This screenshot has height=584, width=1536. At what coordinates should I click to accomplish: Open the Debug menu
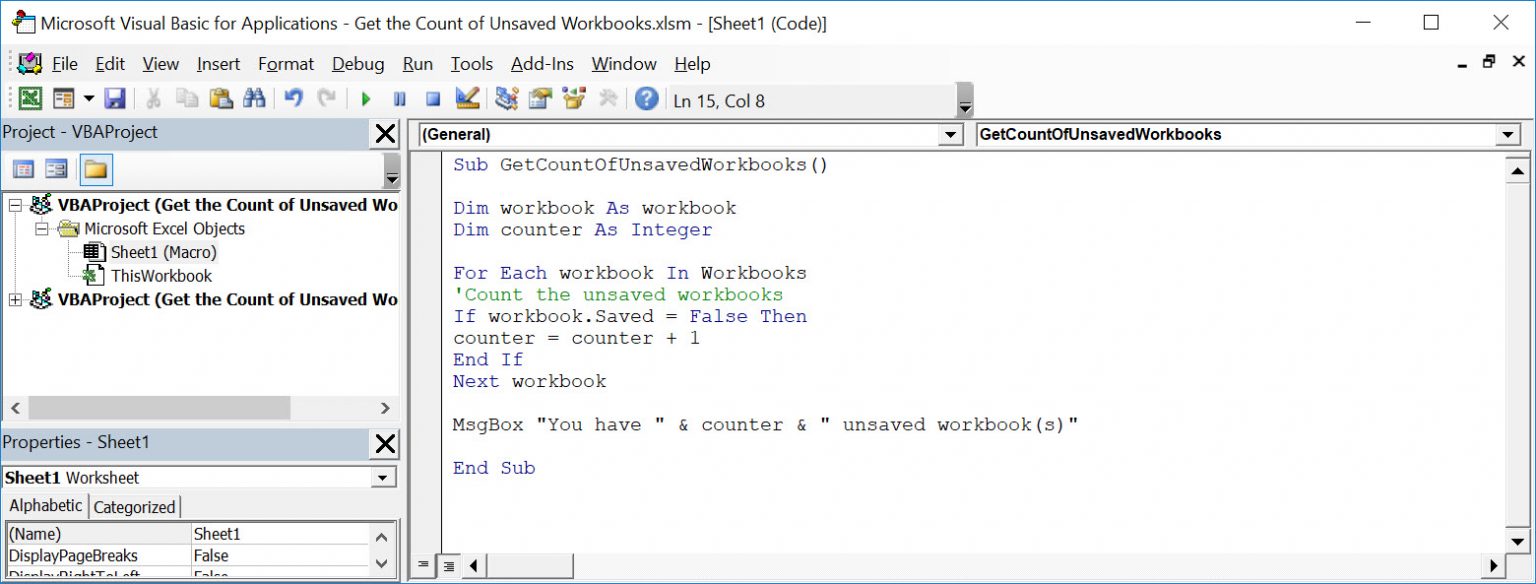(358, 64)
